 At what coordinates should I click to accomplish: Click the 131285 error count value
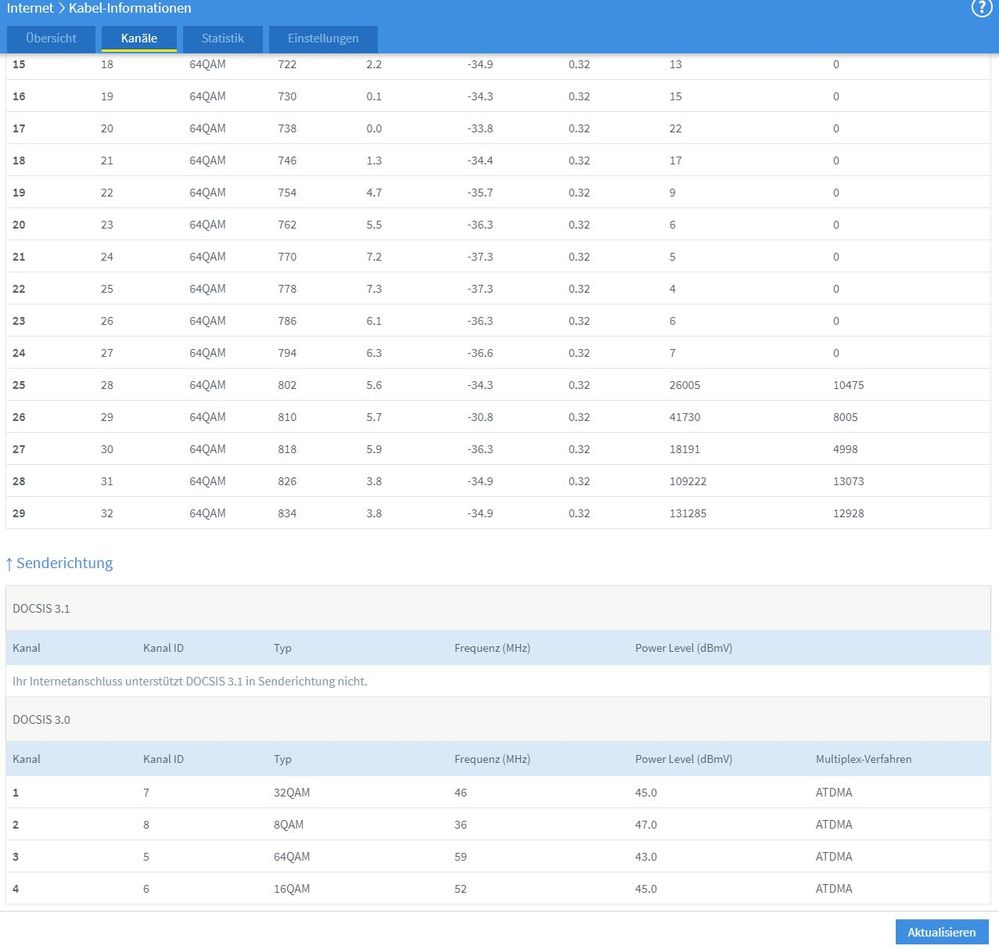pos(689,513)
